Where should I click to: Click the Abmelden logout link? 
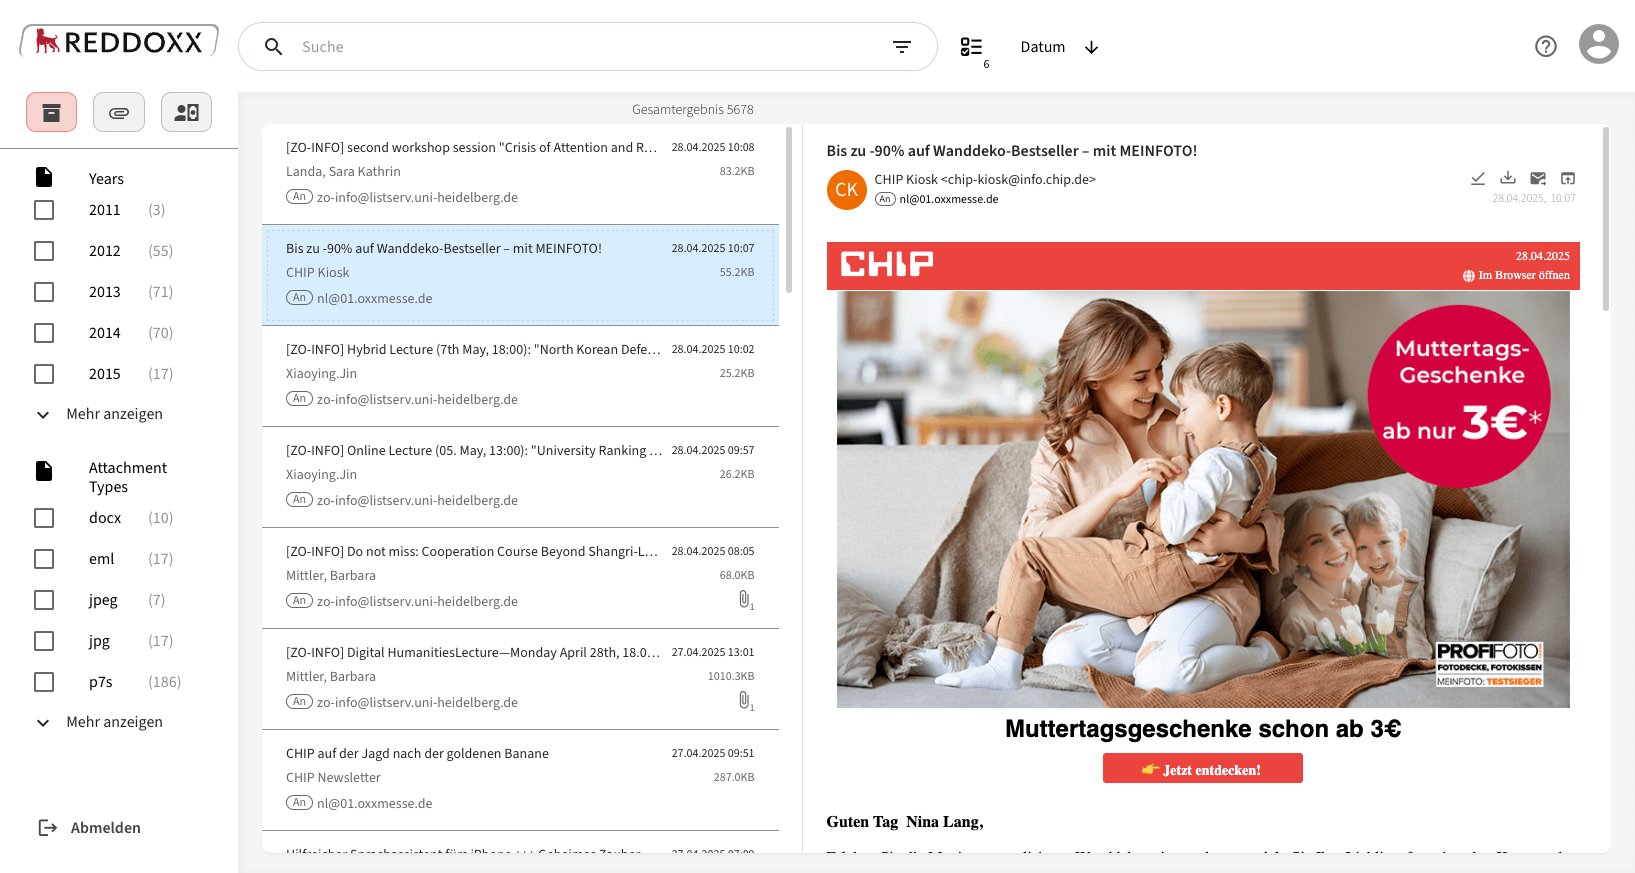[106, 828]
